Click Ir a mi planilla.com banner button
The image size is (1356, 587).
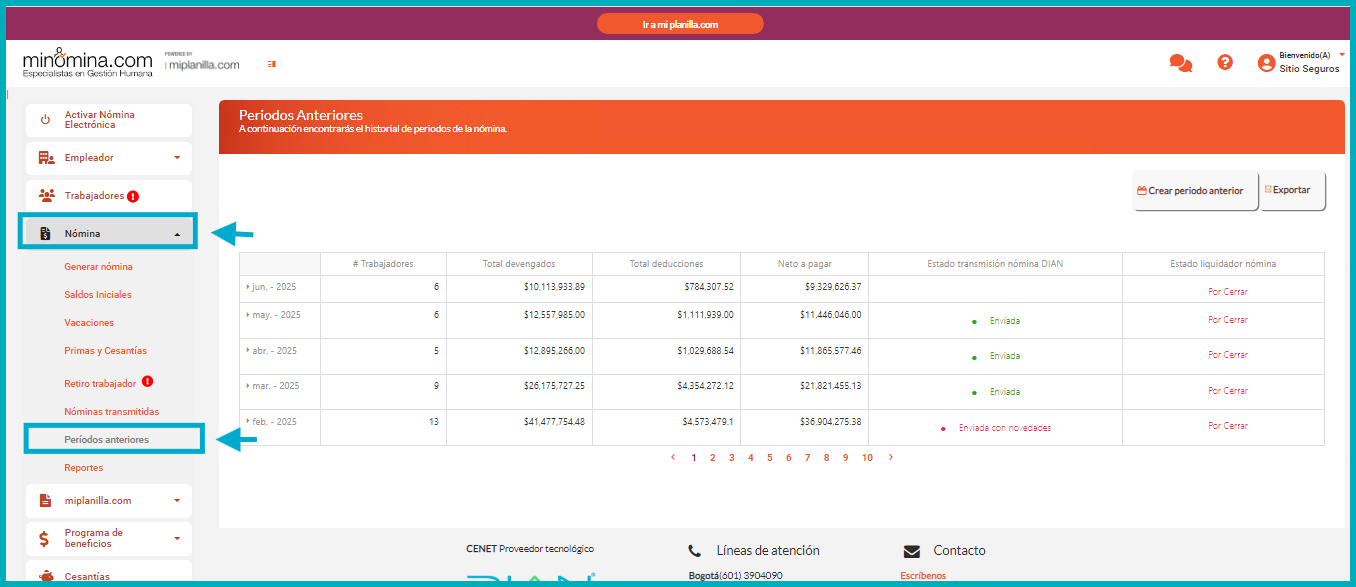click(680, 24)
